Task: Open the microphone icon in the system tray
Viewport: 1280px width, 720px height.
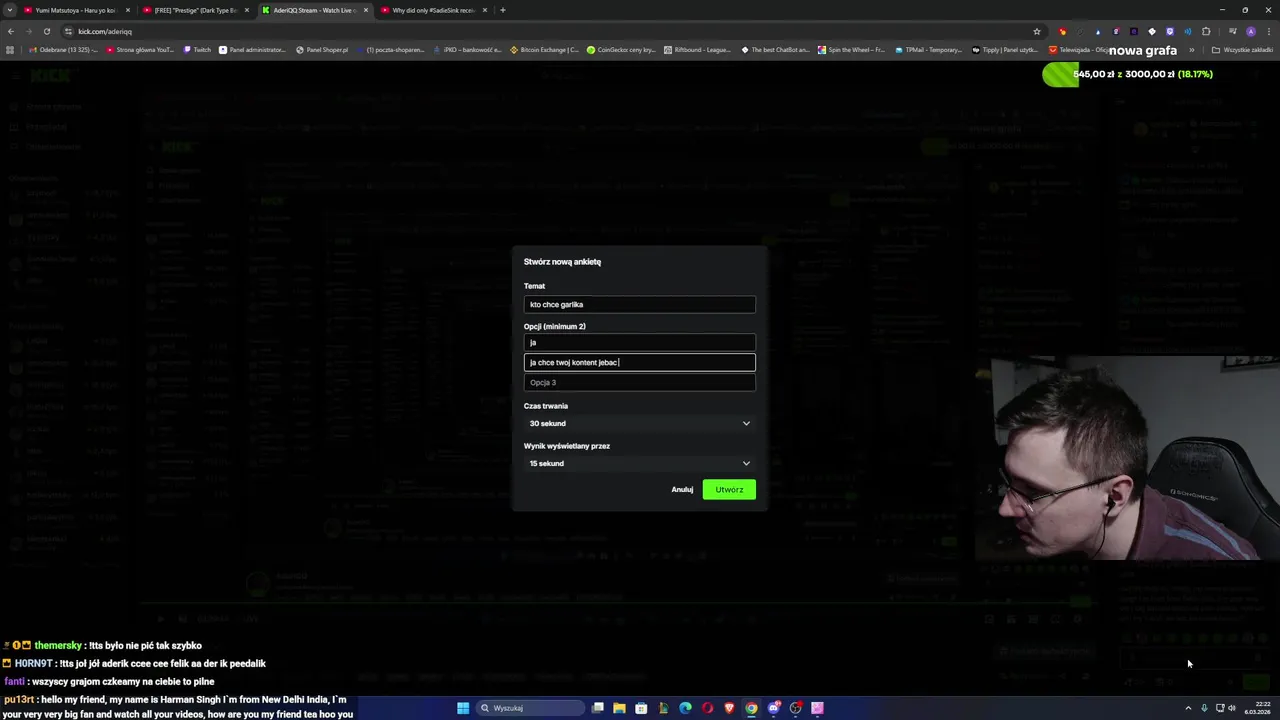Action: pyautogui.click(x=1204, y=708)
